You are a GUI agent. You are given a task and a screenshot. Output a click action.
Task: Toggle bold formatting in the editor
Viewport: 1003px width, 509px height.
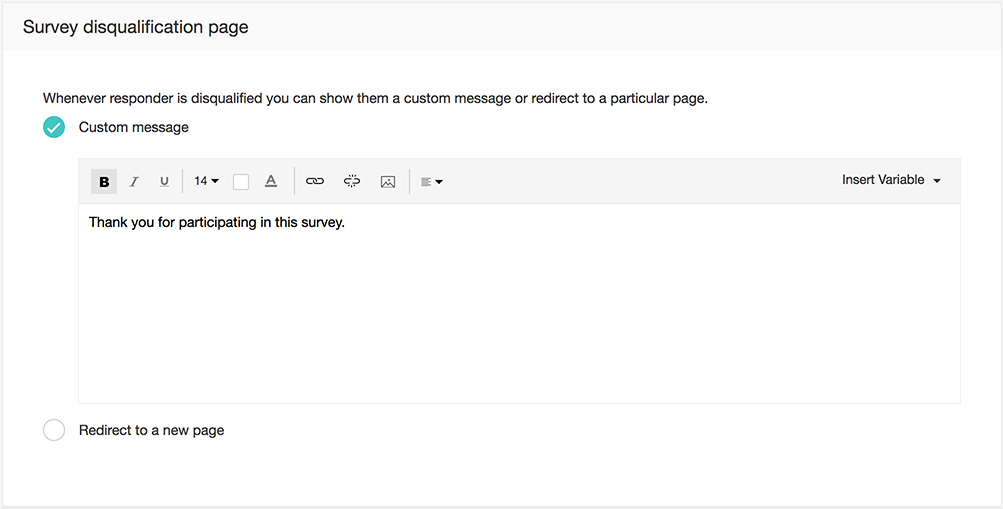104,182
